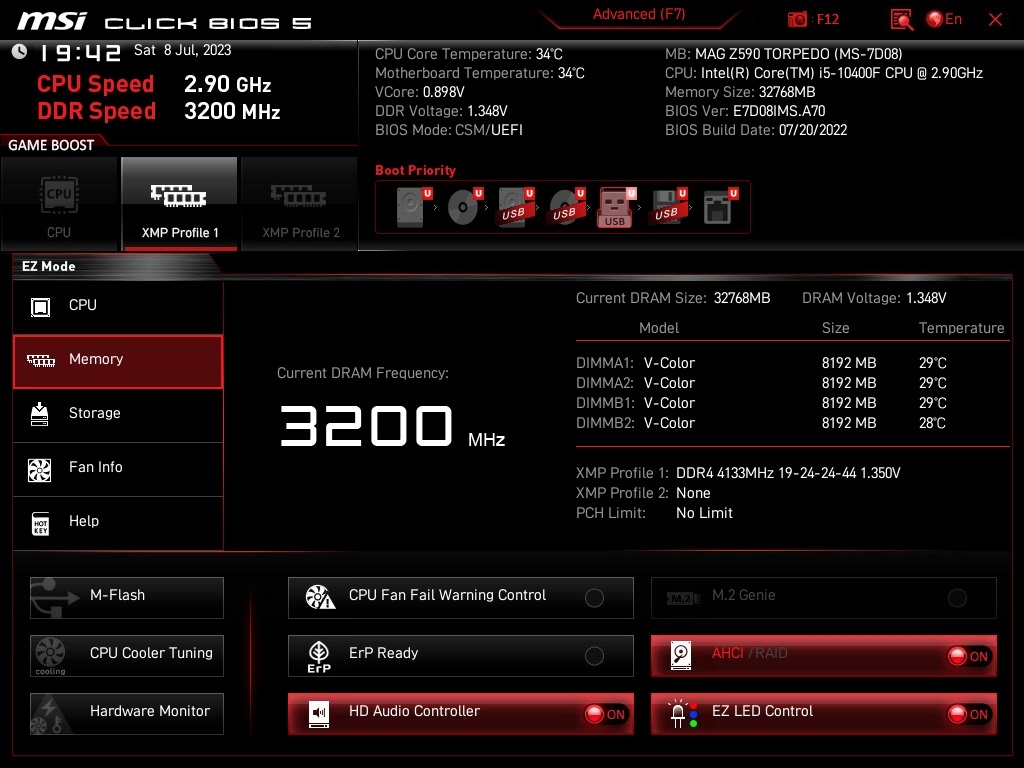Select the highlighted USB key boot device
Image resolution: width=1024 pixels, height=768 pixels.
coord(616,208)
